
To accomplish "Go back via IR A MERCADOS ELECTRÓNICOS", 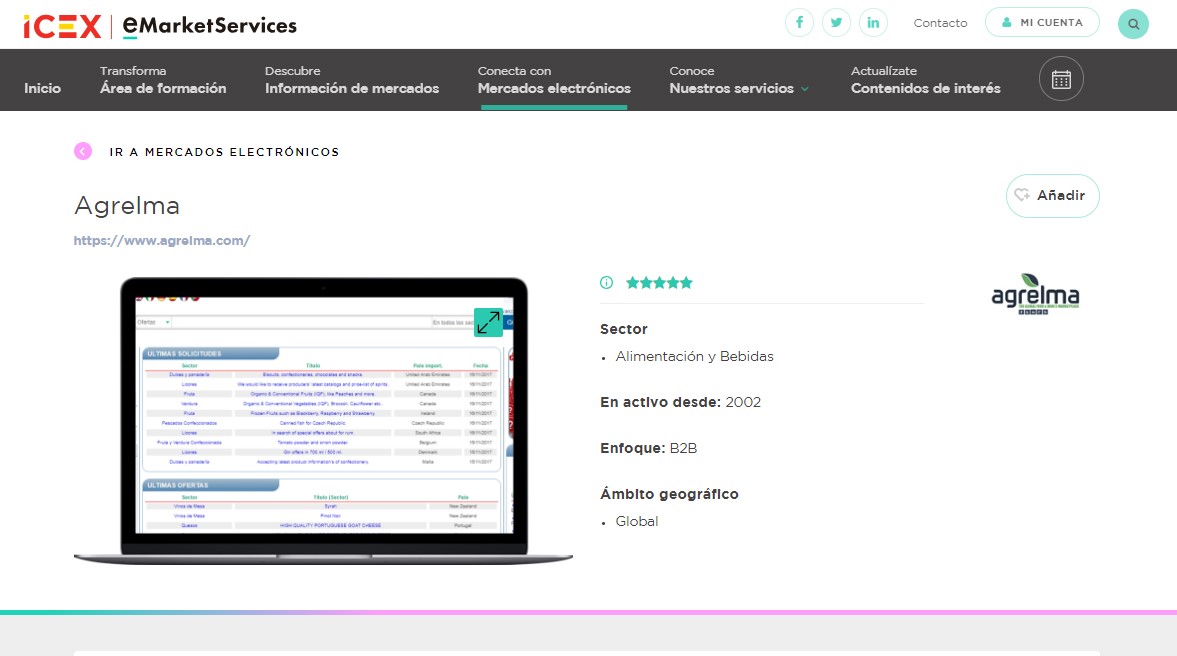I will pyautogui.click(x=224, y=152).
